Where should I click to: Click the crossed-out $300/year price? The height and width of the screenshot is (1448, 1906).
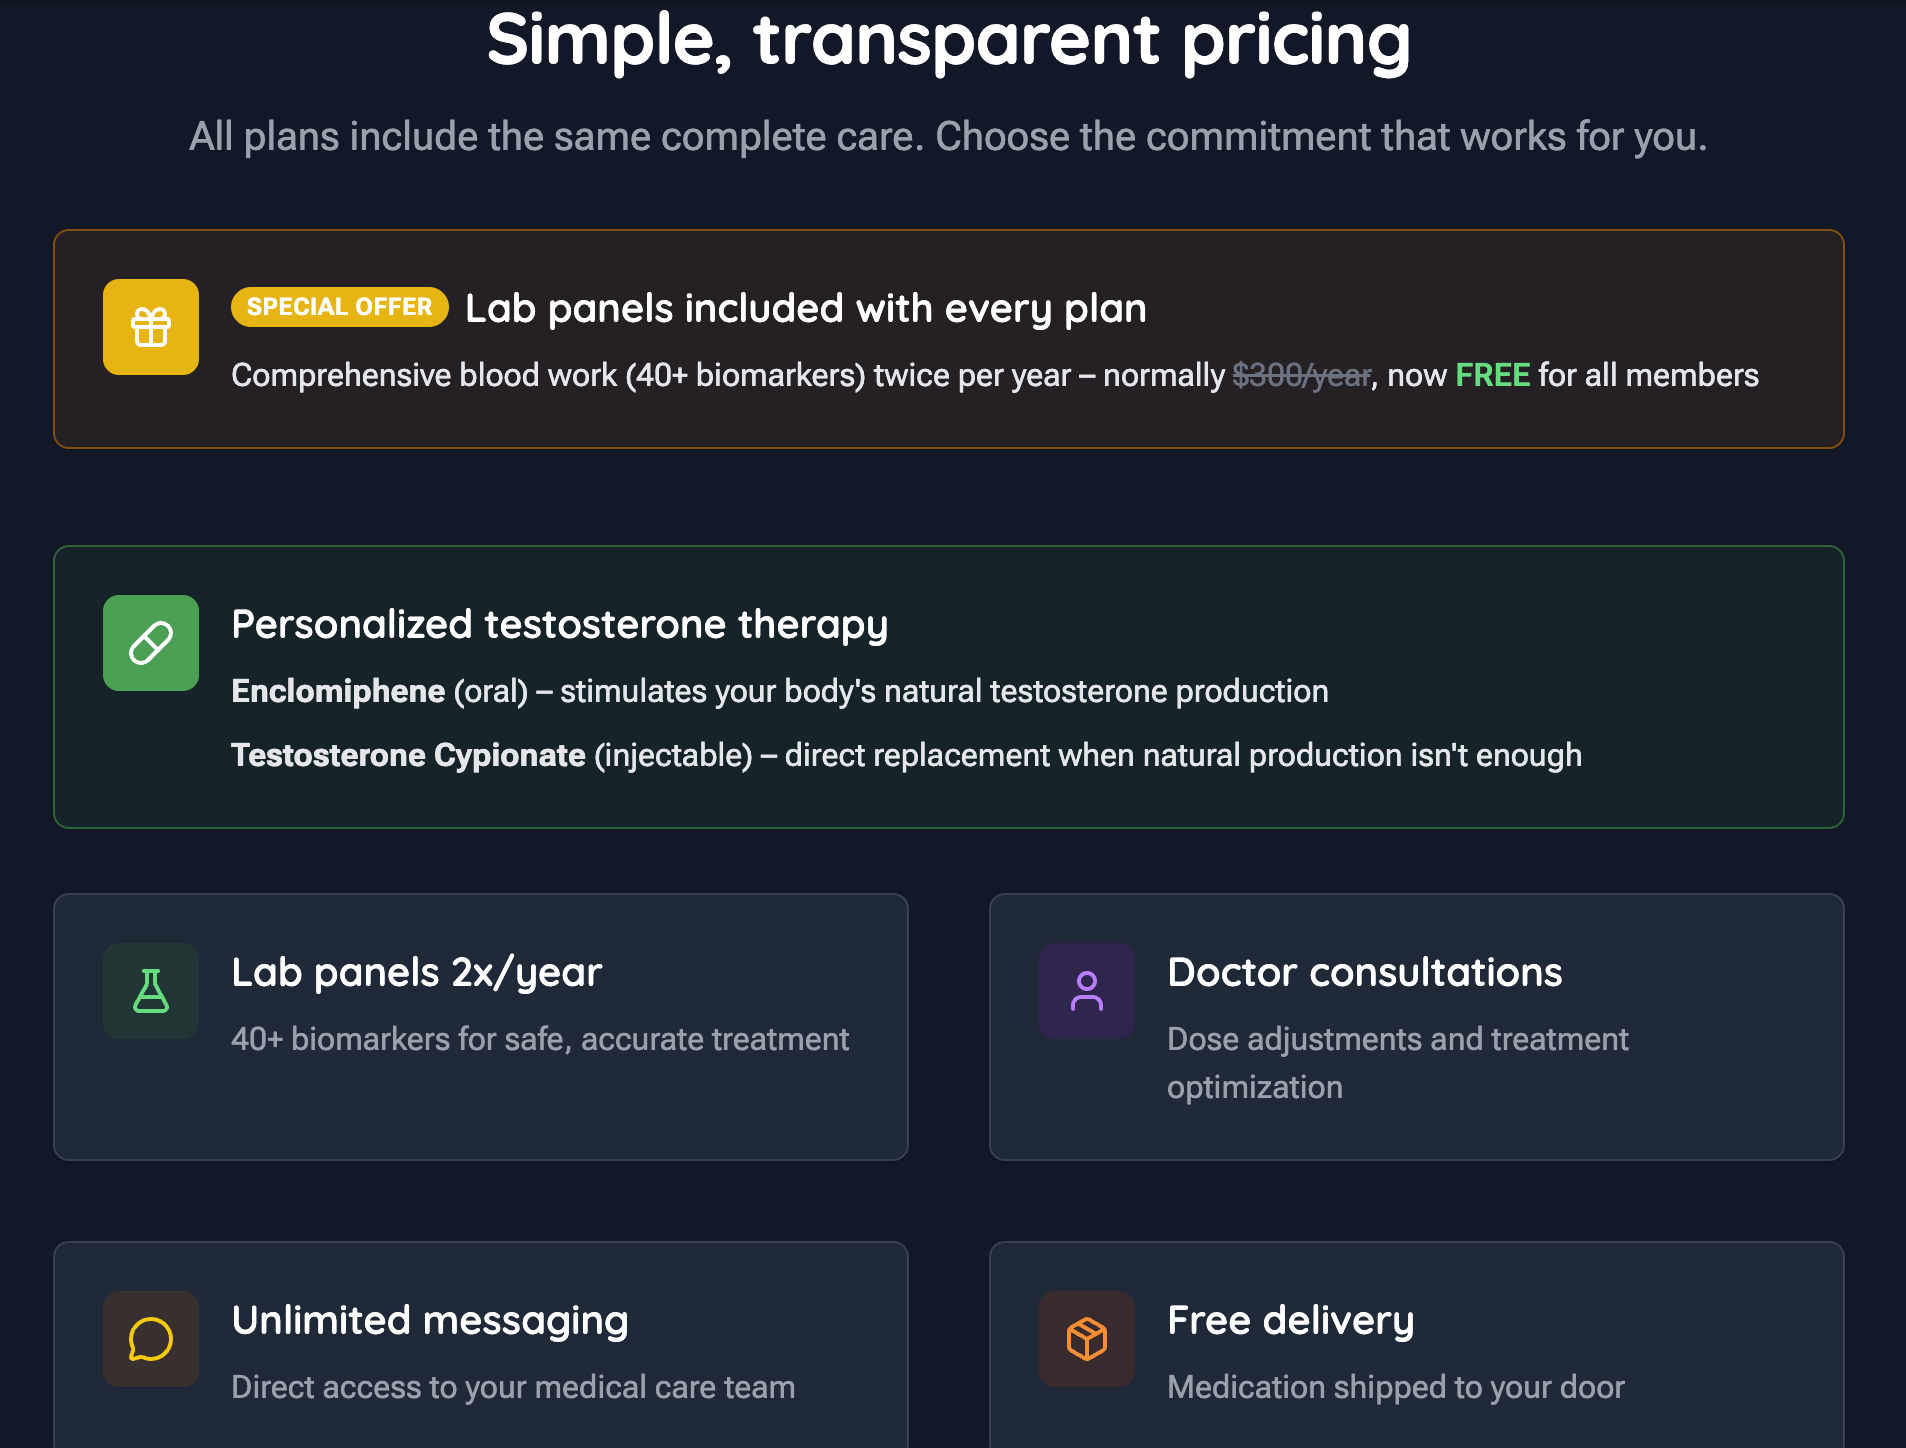tap(1301, 375)
